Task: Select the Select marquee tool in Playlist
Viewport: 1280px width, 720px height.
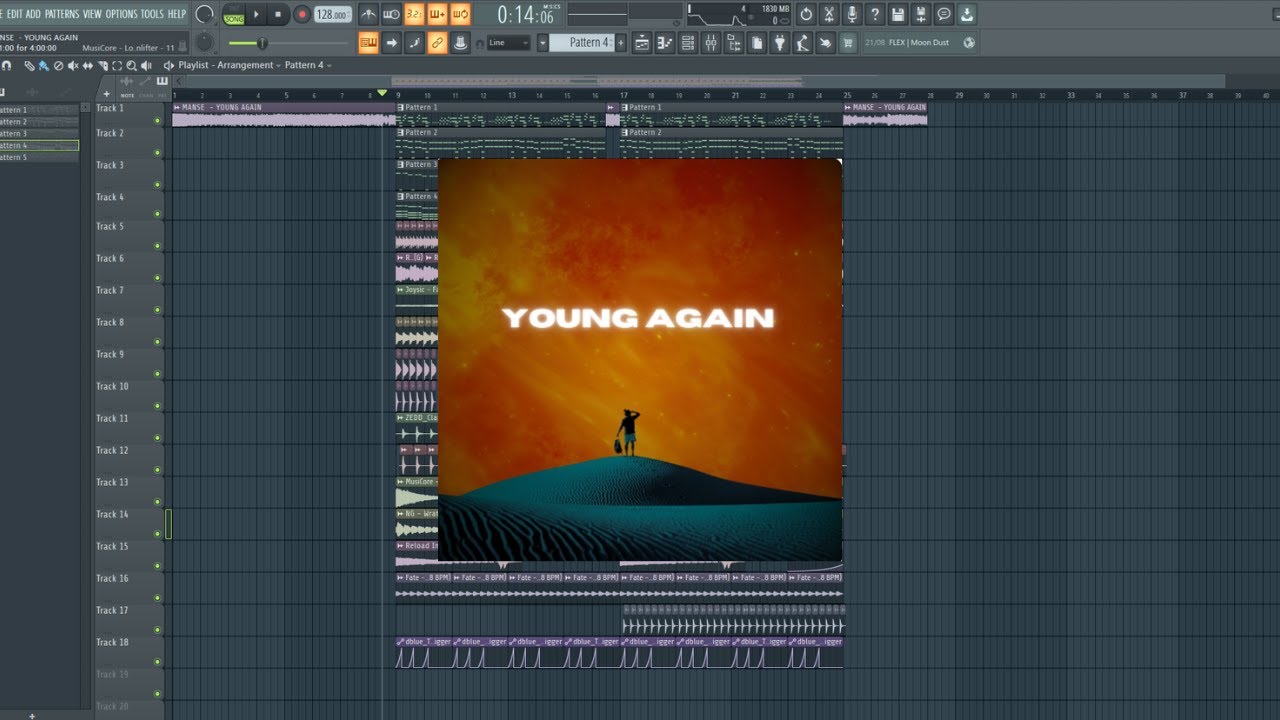Action: point(117,65)
